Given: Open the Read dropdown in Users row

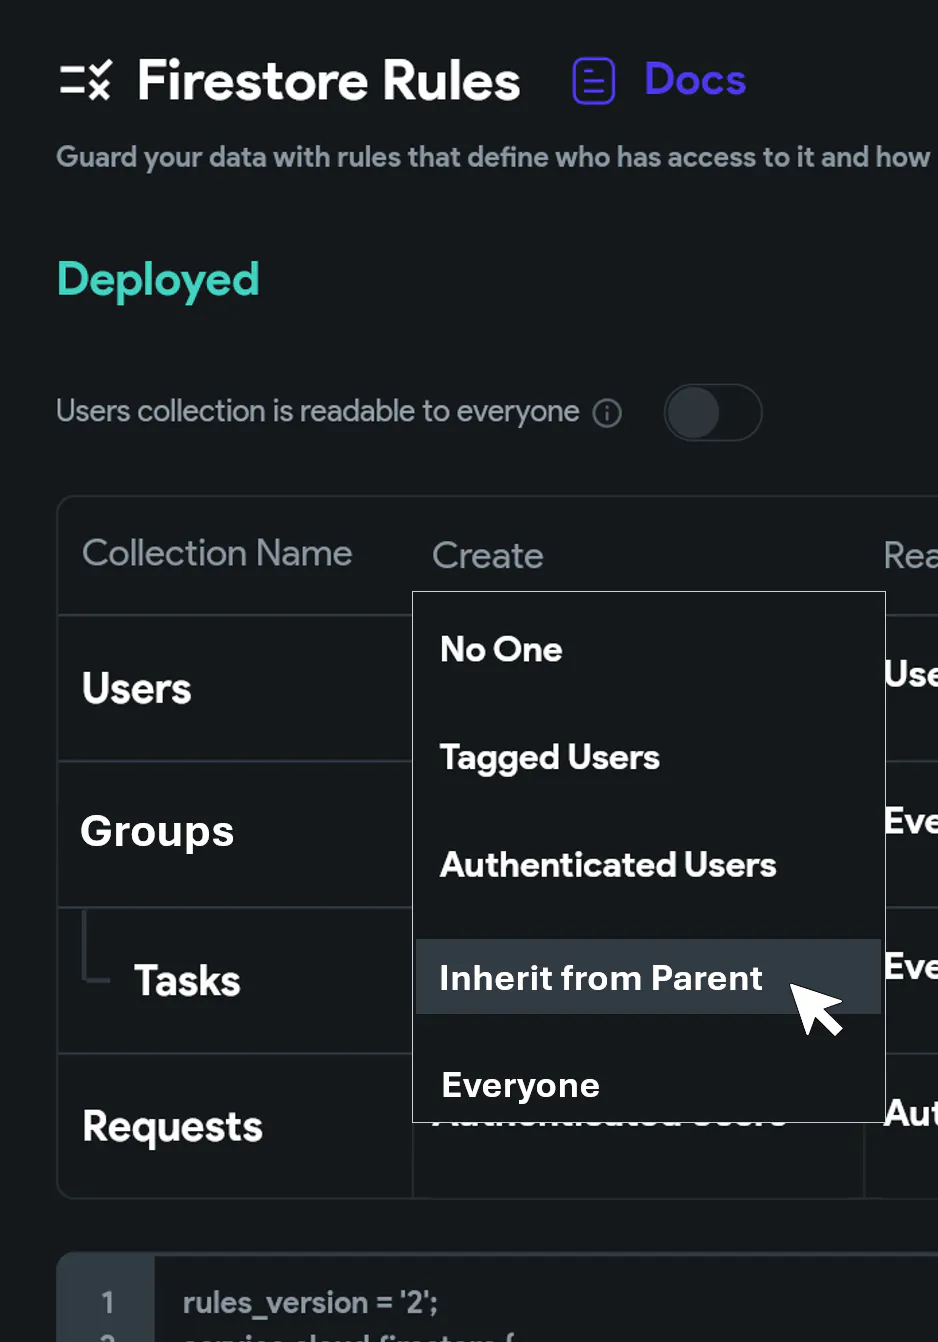Looking at the screenshot, I should tap(910, 675).
